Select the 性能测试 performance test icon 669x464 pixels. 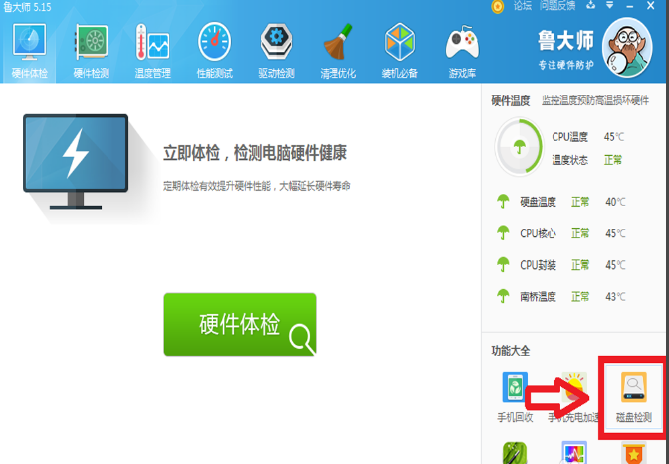(x=214, y=50)
